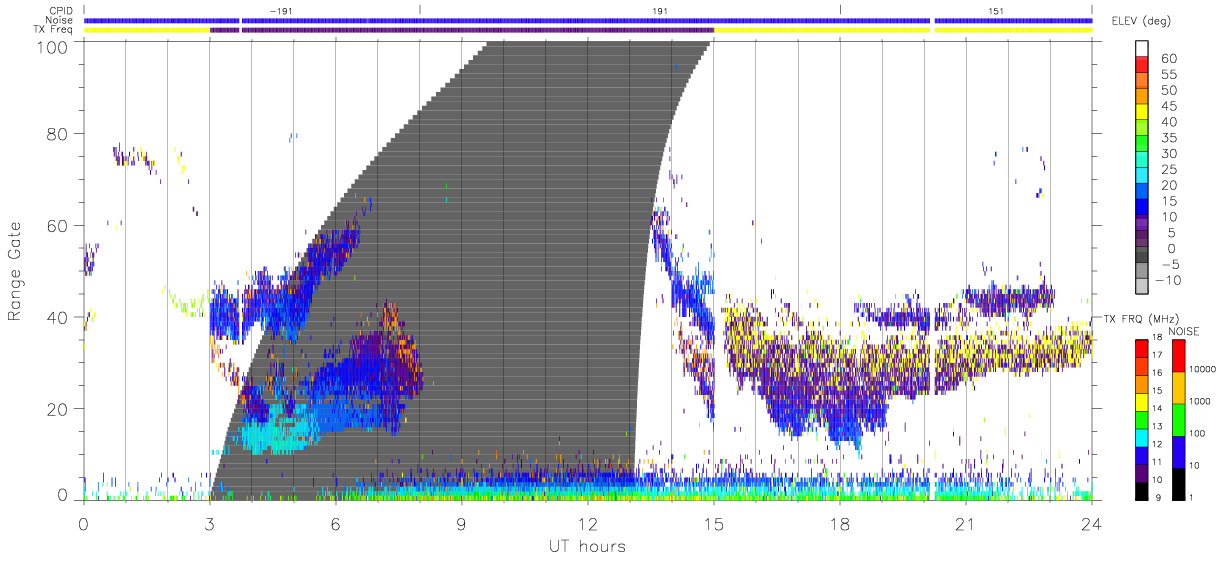Select the green segment of NOISE color bar
This screenshot has height=567, width=1228.
(x=1180, y=419)
